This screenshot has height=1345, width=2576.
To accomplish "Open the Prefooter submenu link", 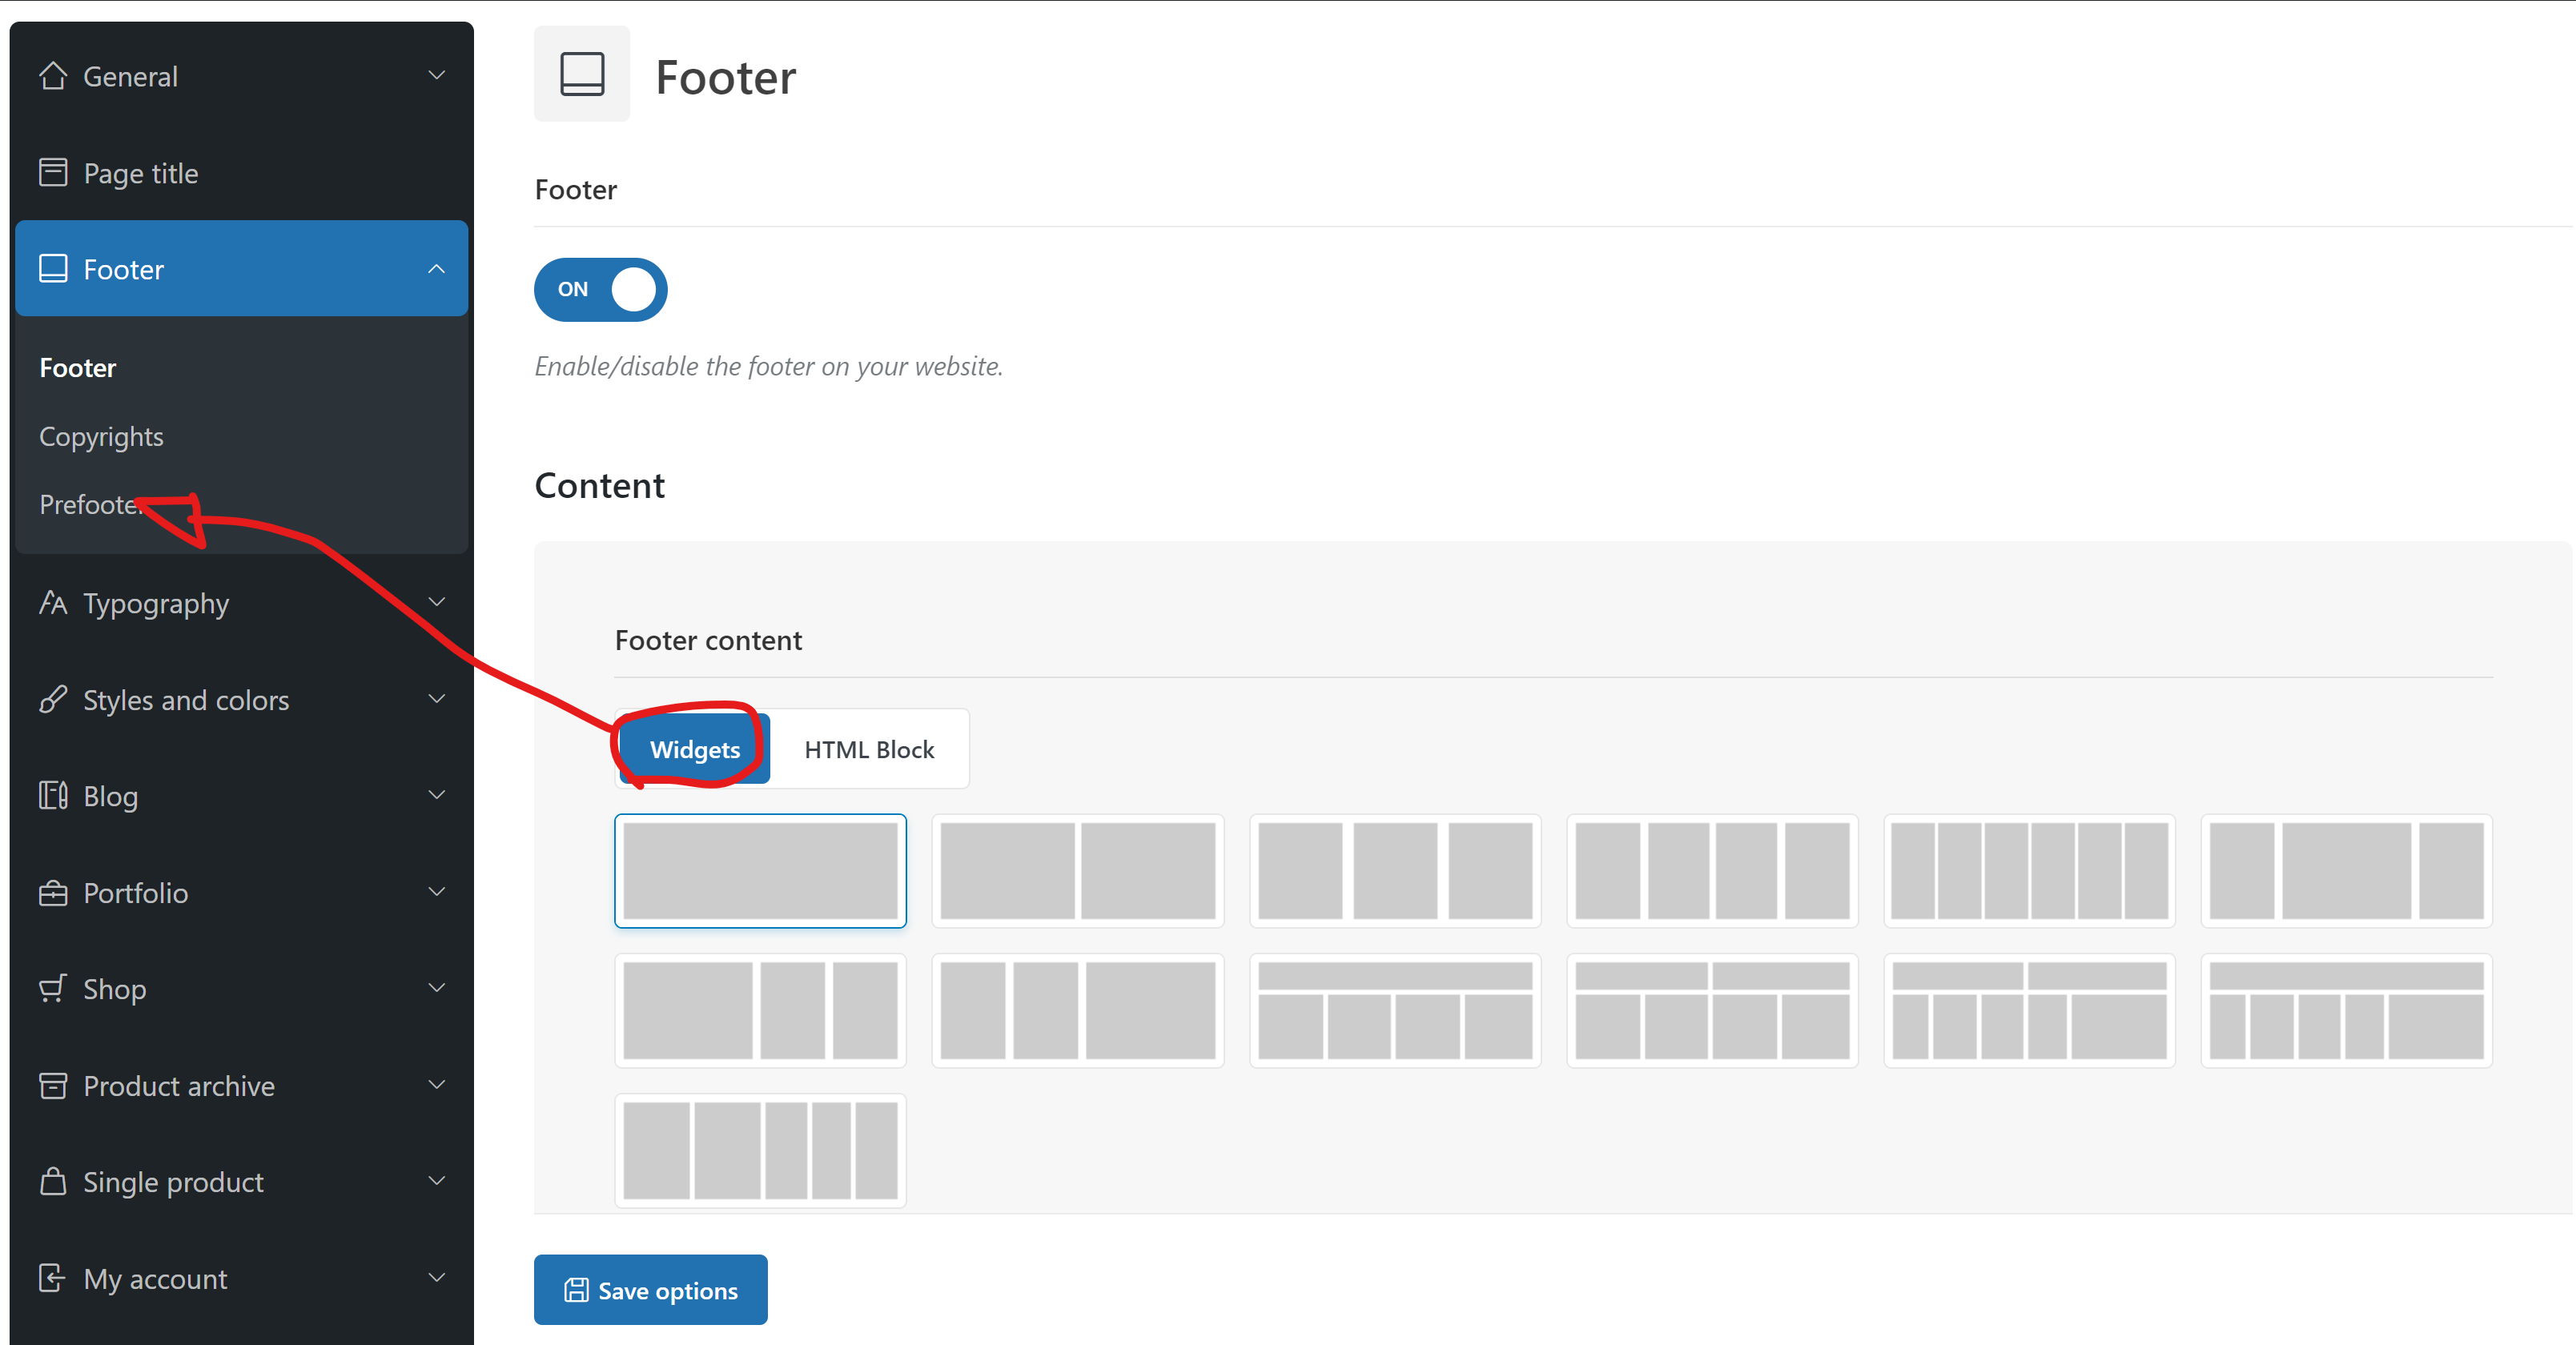I will pyautogui.click(x=90, y=505).
